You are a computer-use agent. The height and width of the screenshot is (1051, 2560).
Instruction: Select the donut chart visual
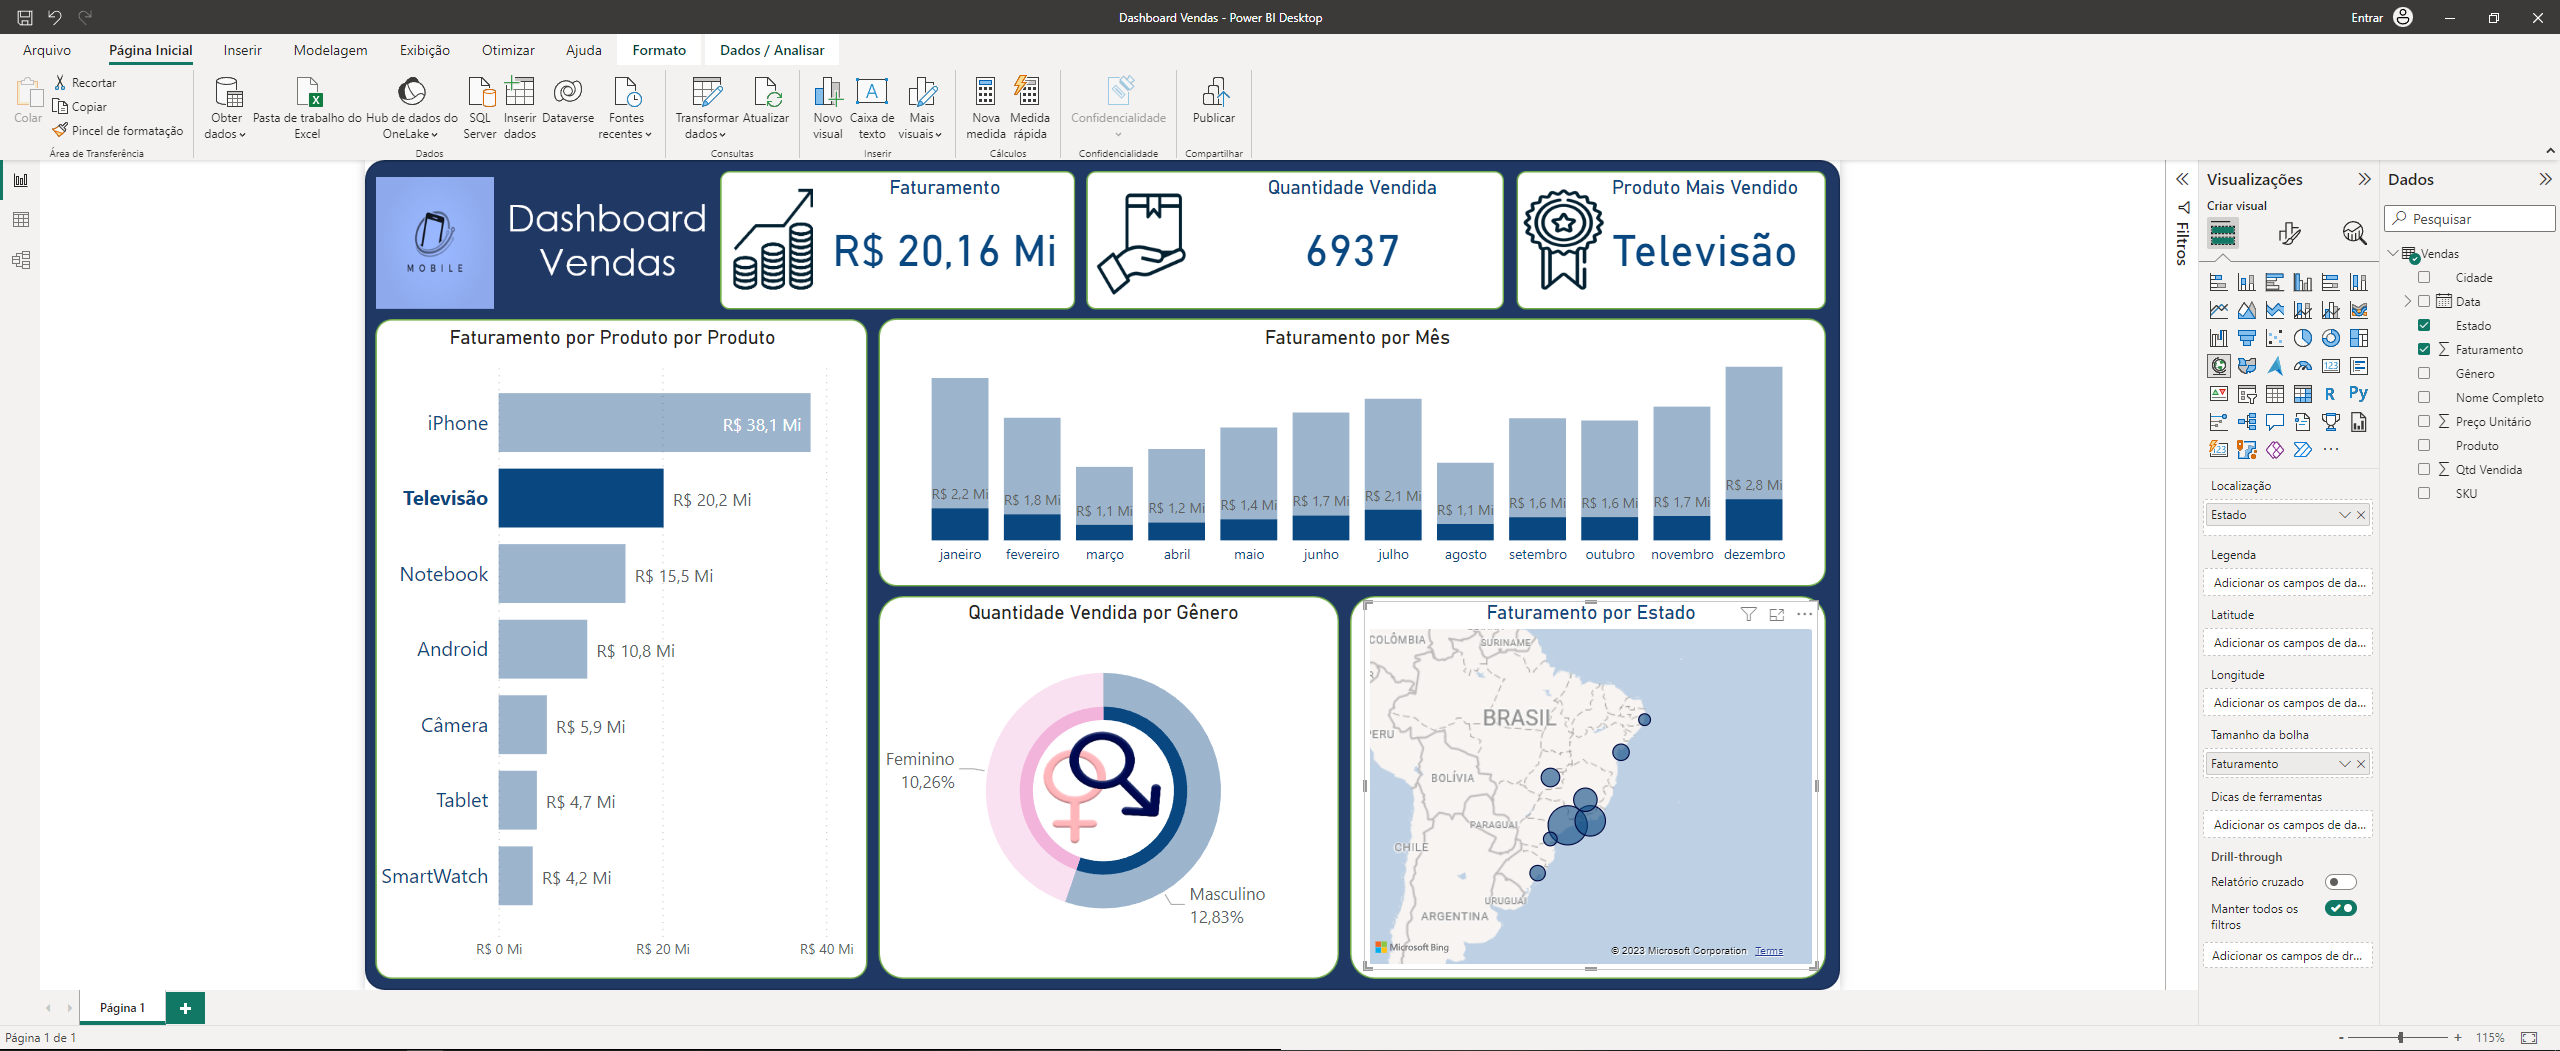pos(2330,338)
